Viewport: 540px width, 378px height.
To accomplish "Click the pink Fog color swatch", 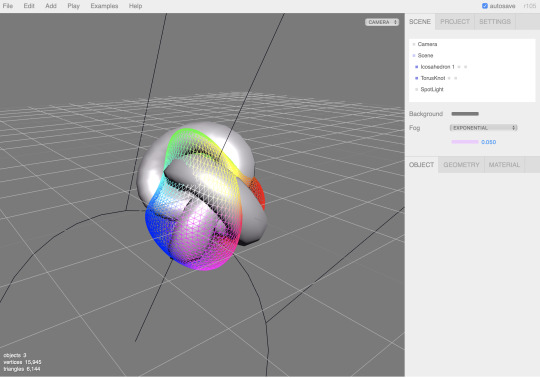I will (465, 142).
